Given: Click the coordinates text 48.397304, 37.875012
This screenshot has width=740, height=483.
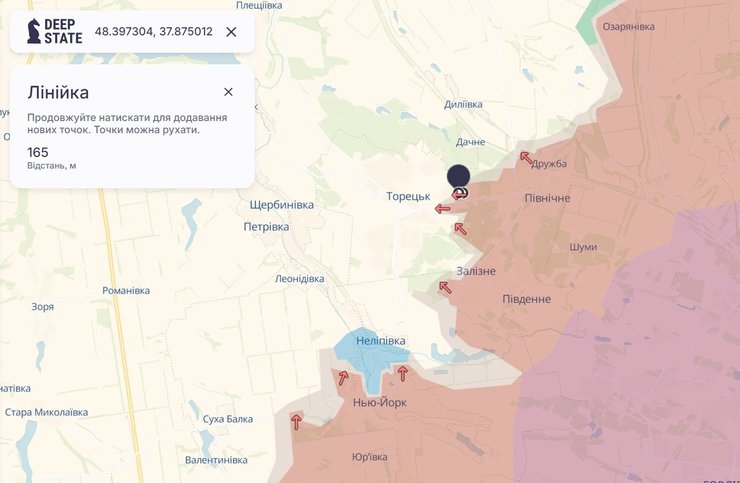Looking at the screenshot, I should point(153,31).
